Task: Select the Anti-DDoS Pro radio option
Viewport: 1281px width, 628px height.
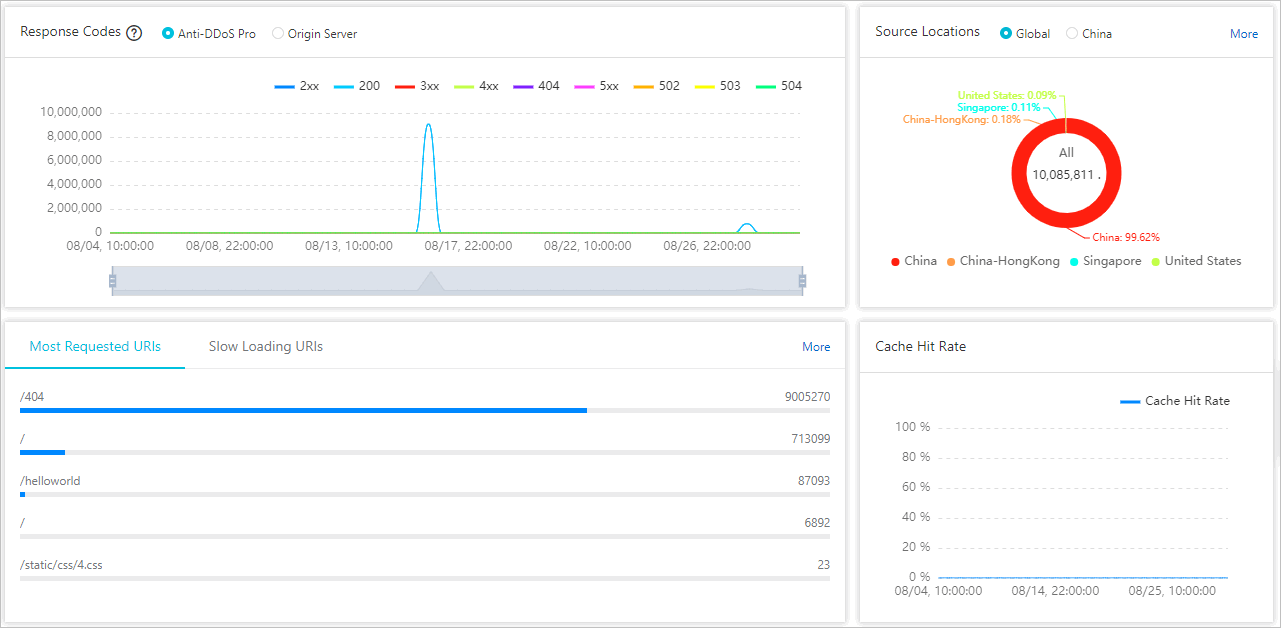Action: coord(209,34)
